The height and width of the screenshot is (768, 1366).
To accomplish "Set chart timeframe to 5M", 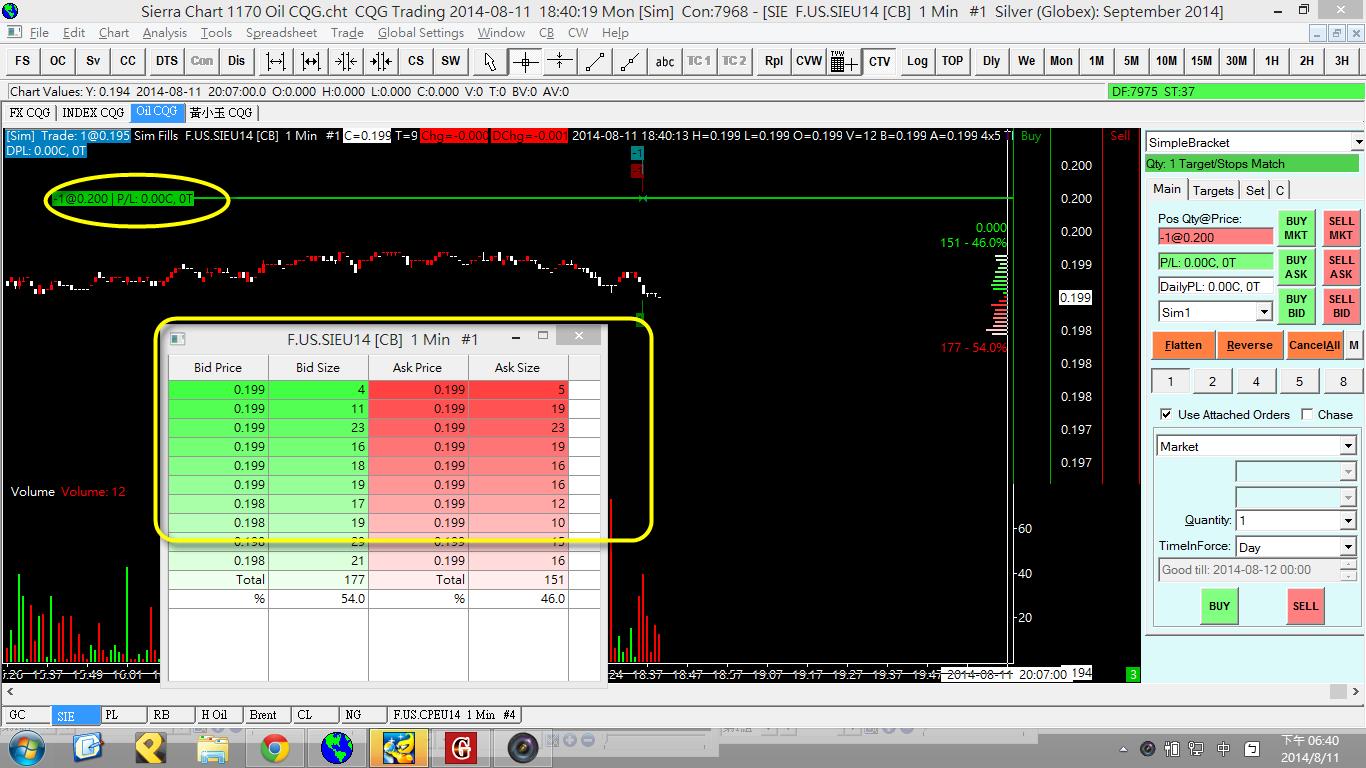I will tap(1131, 61).
